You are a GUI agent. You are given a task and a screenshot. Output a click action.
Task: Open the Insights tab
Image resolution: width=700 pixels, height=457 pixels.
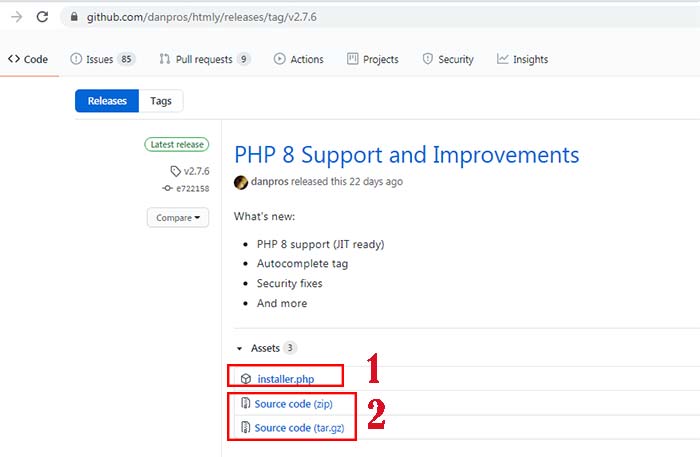point(522,59)
